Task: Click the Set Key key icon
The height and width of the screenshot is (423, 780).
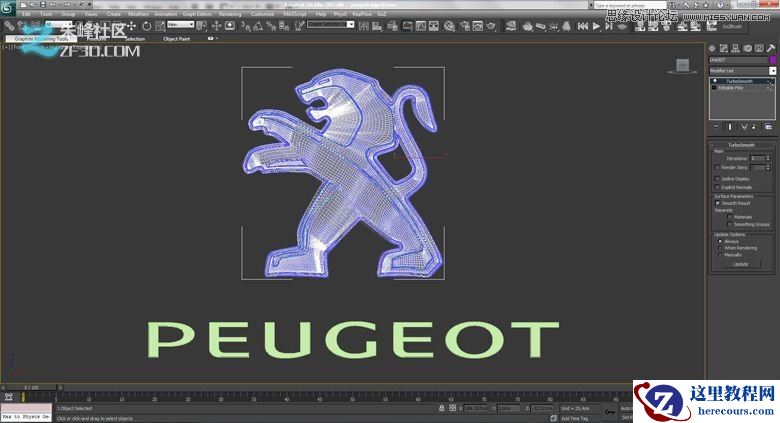Action: pos(610,412)
